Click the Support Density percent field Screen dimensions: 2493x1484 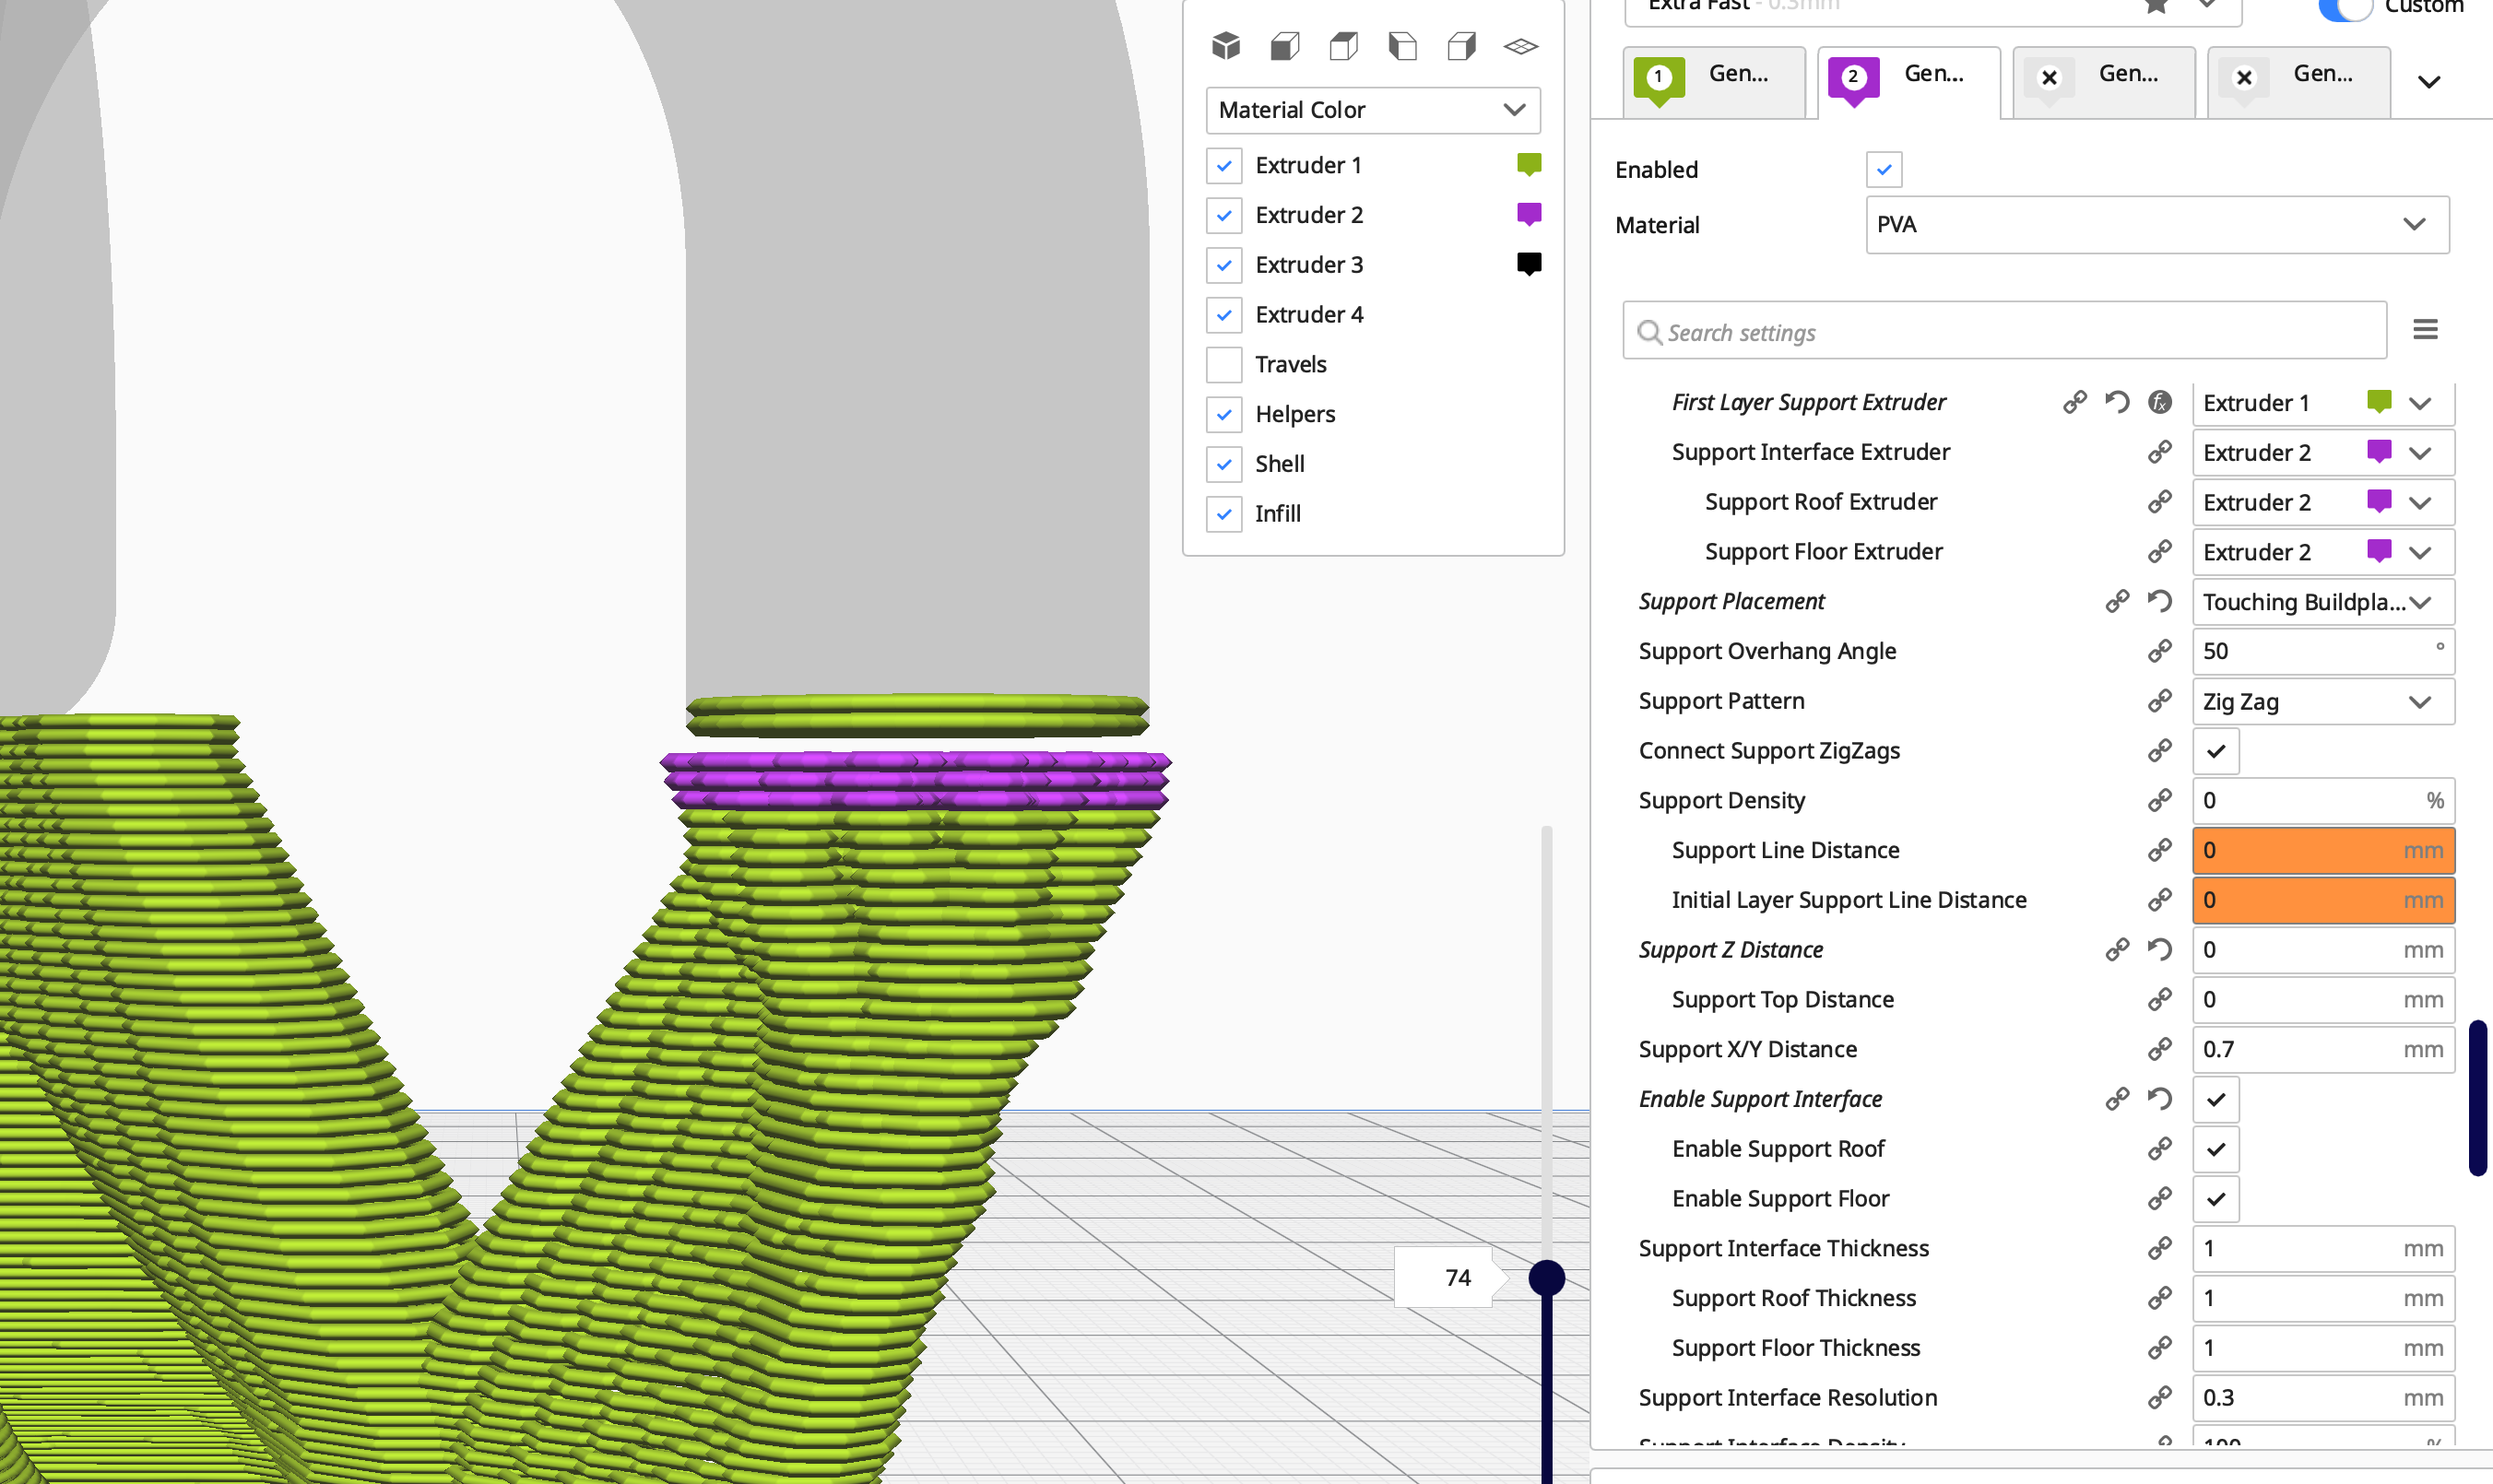(2323, 800)
